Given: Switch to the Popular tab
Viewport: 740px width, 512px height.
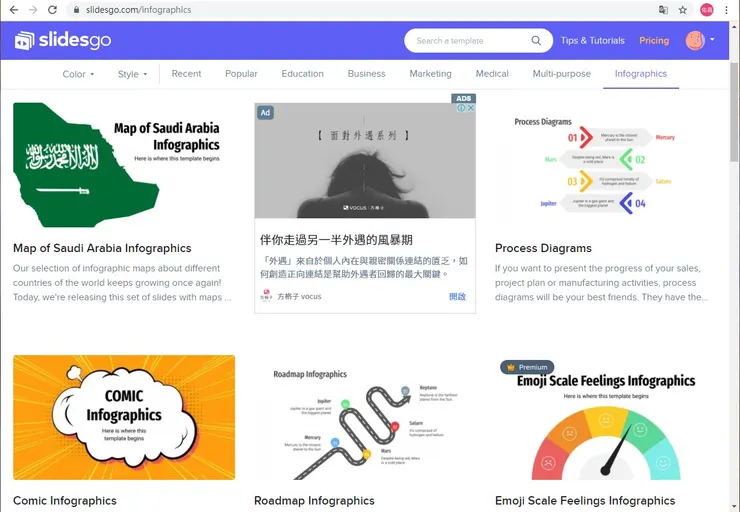Looking at the screenshot, I should coord(241,74).
